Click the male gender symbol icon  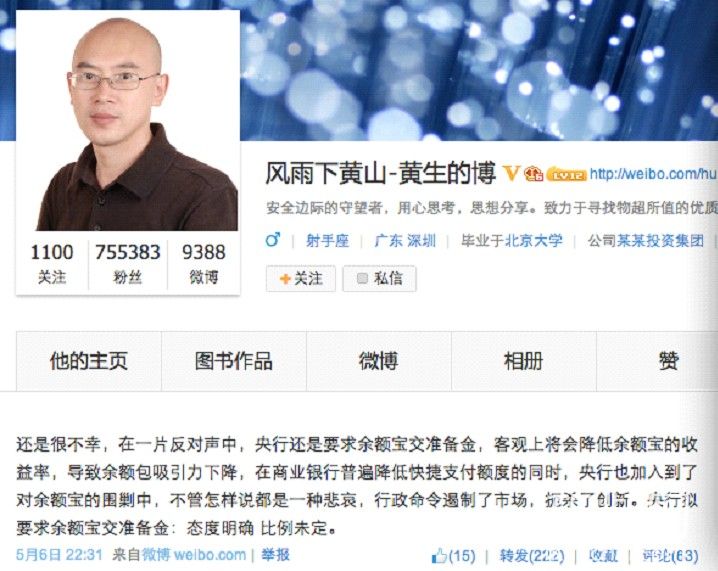[x=273, y=239]
